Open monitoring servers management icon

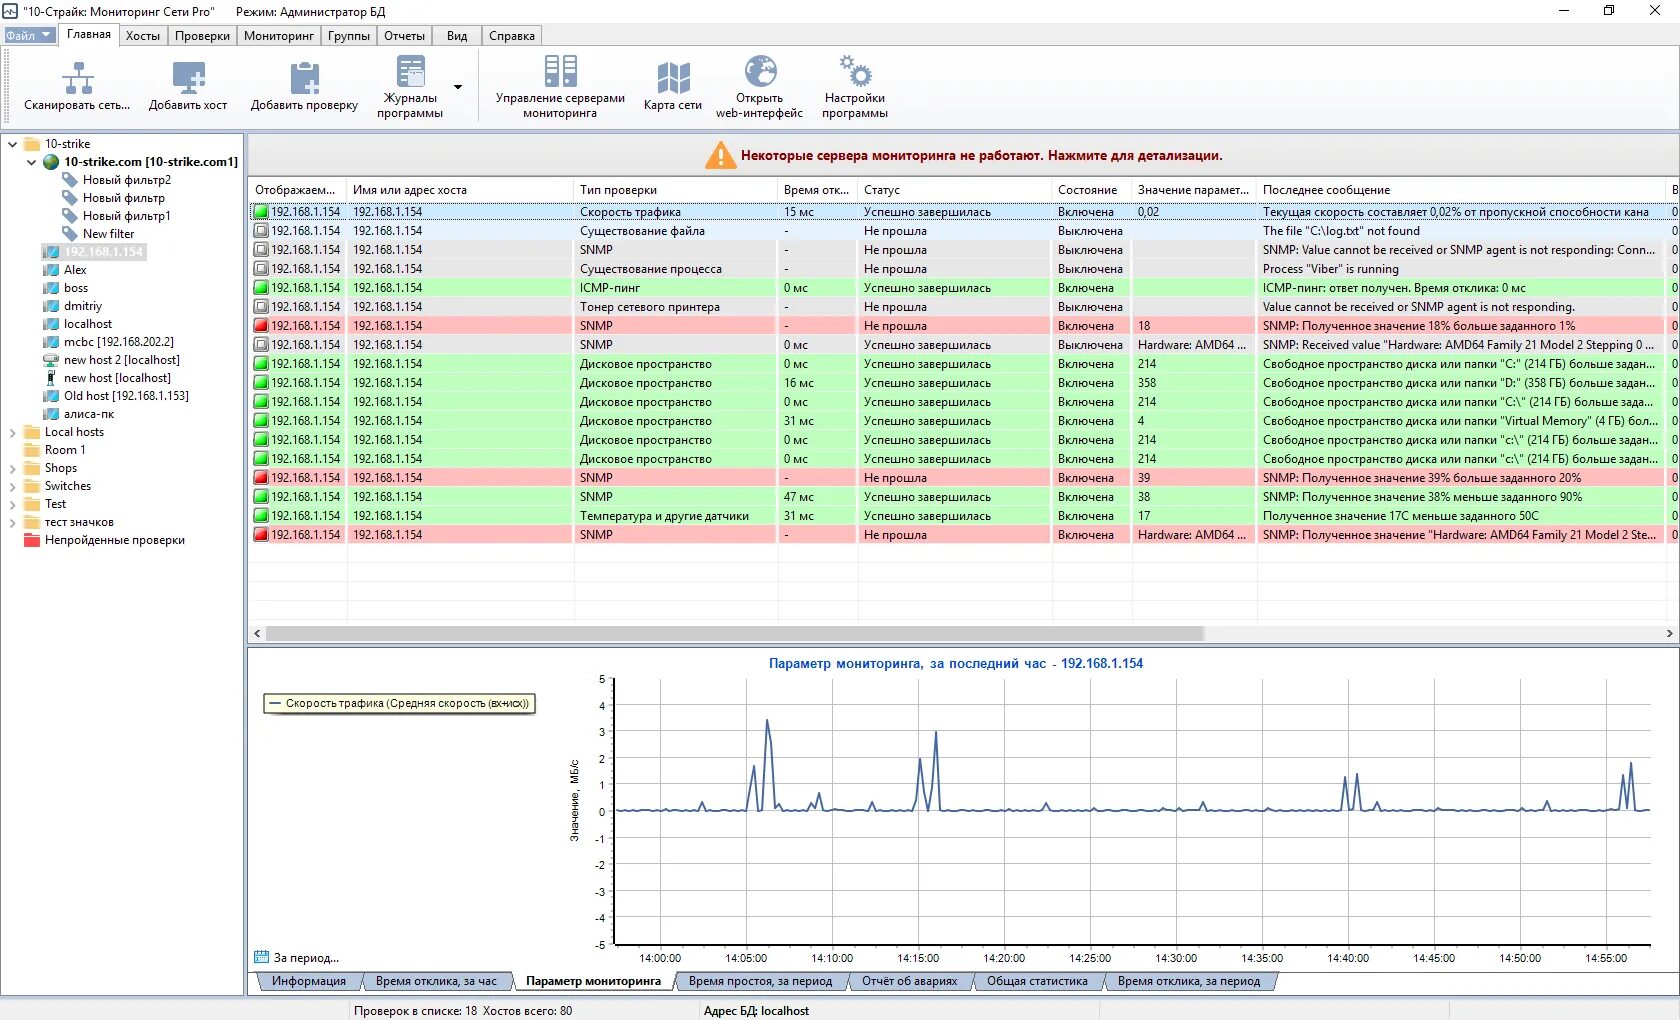tap(560, 71)
